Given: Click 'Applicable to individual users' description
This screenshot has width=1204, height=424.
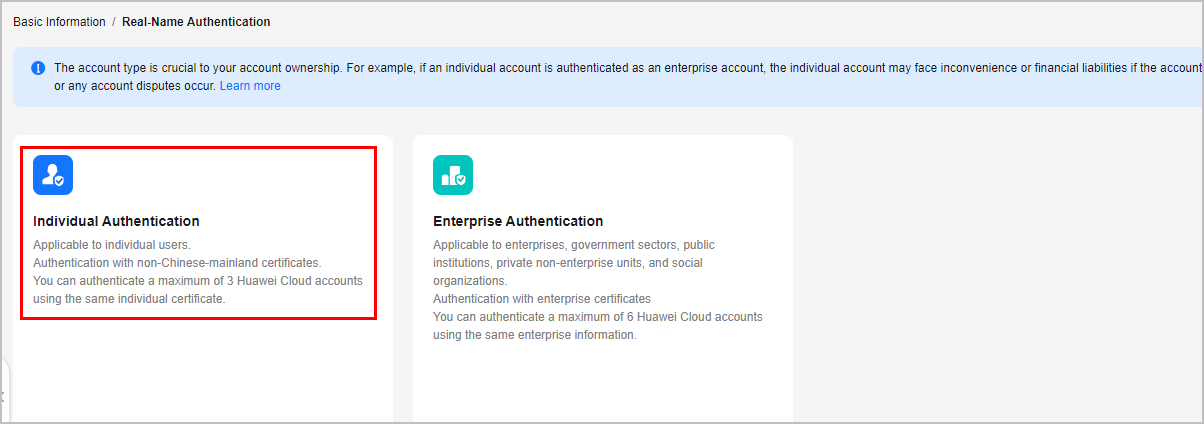Looking at the screenshot, I should click(112, 245).
